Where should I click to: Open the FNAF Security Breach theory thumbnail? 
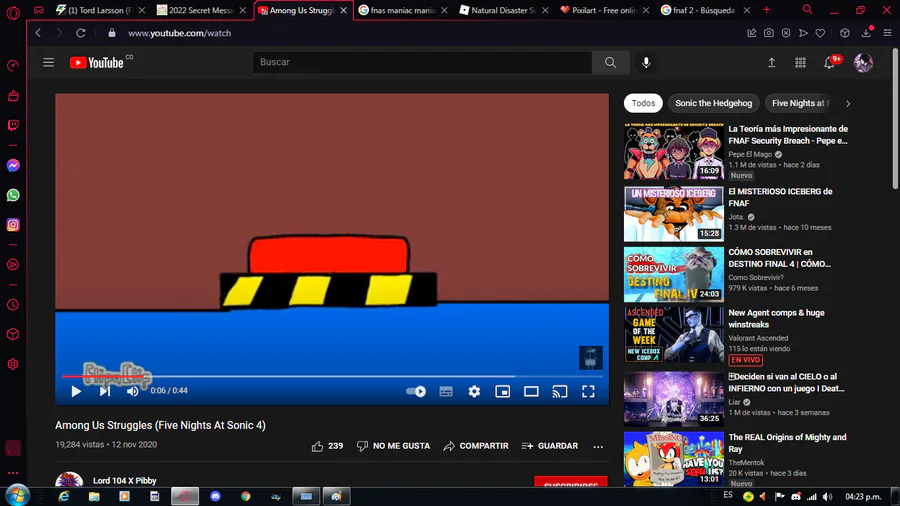click(x=674, y=151)
